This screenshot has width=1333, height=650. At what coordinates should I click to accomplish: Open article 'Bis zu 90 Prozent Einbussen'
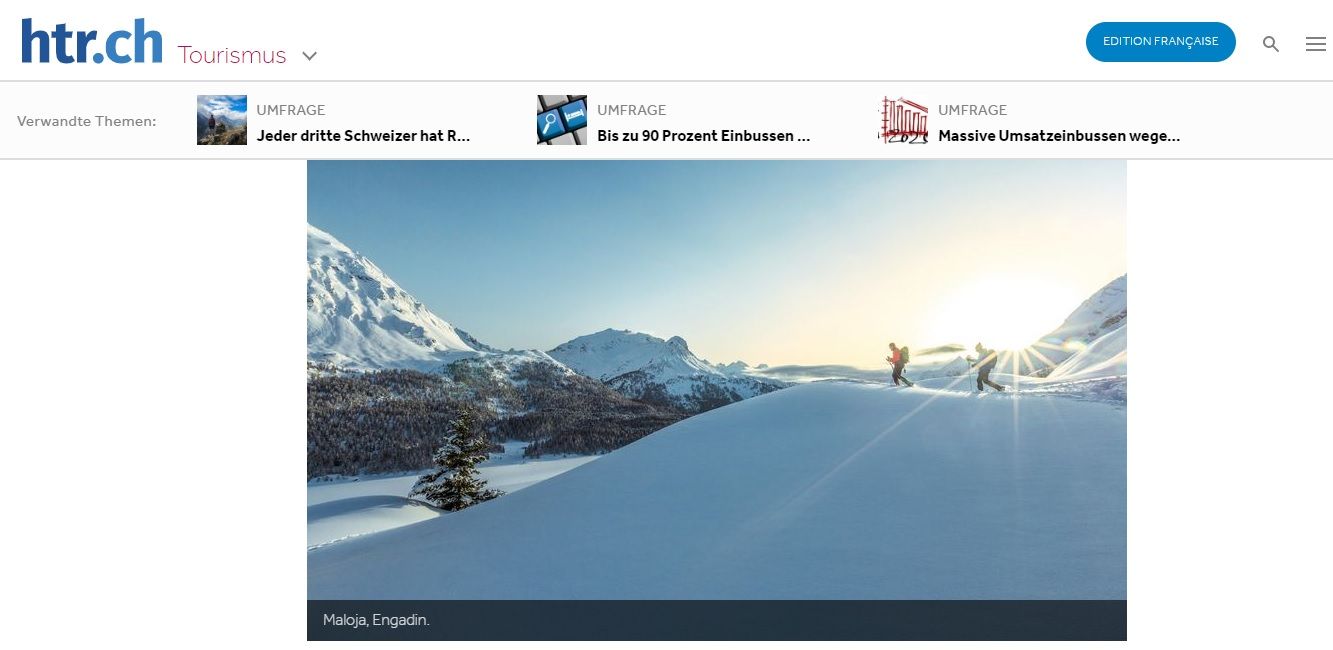703,136
